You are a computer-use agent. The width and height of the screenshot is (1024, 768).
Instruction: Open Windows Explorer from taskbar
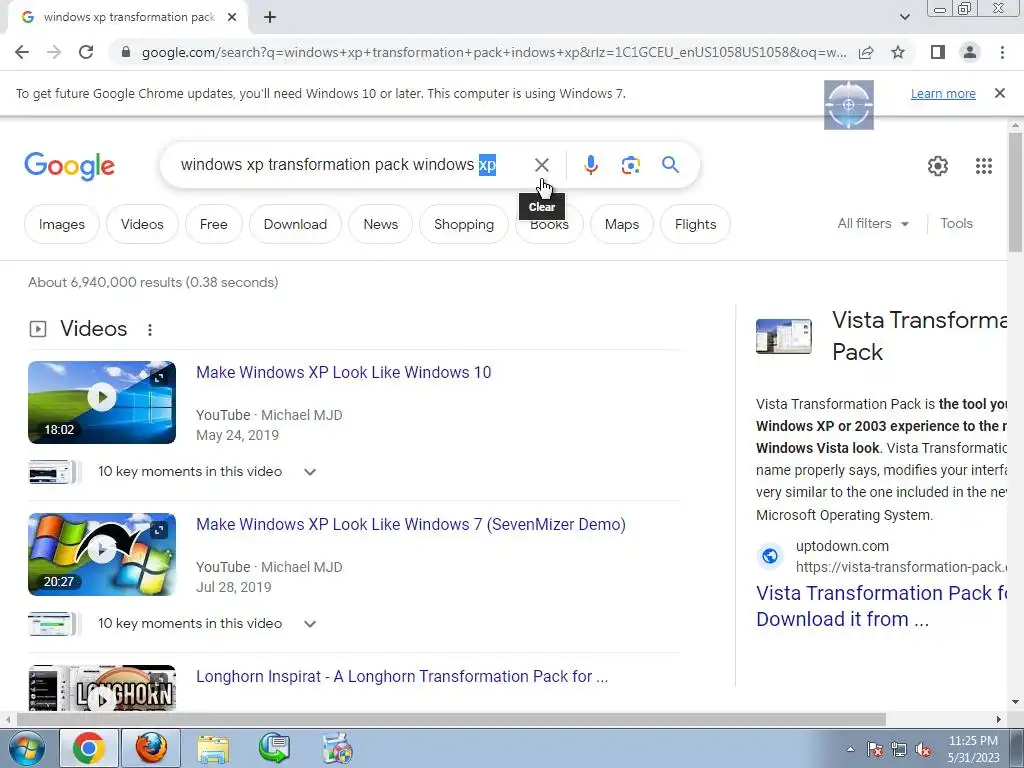click(213, 748)
